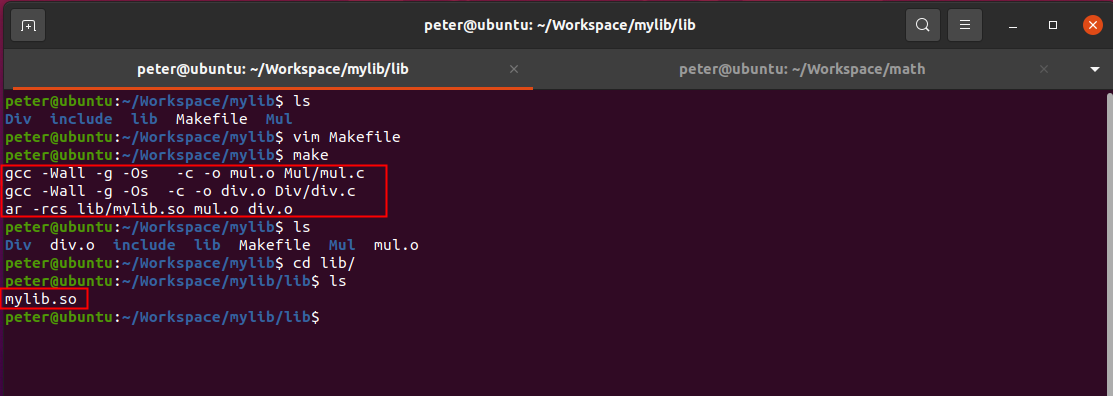
Task: Close the Workspace/math terminal tab
Action: [1044, 70]
